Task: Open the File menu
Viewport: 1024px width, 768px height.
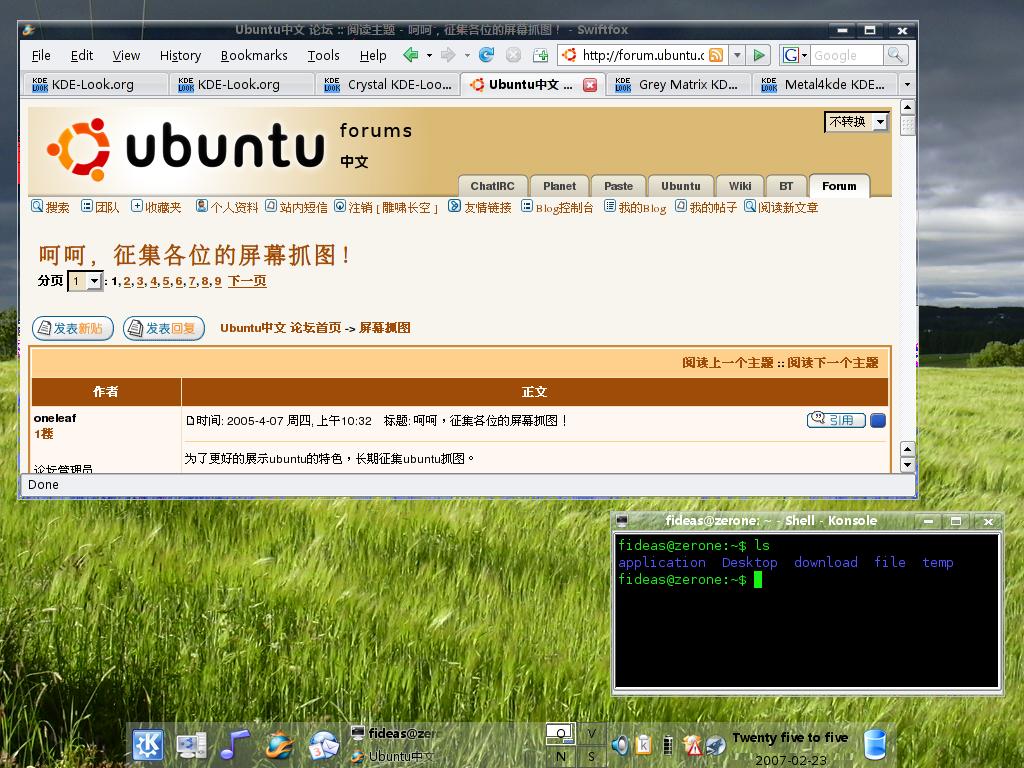Action: pyautogui.click(x=41, y=56)
